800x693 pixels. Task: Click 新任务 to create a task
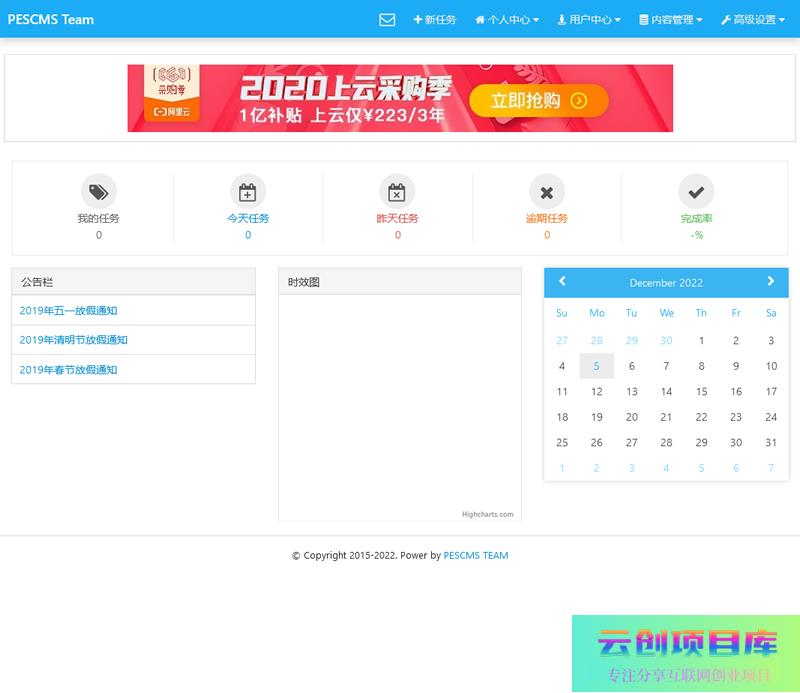[435, 19]
